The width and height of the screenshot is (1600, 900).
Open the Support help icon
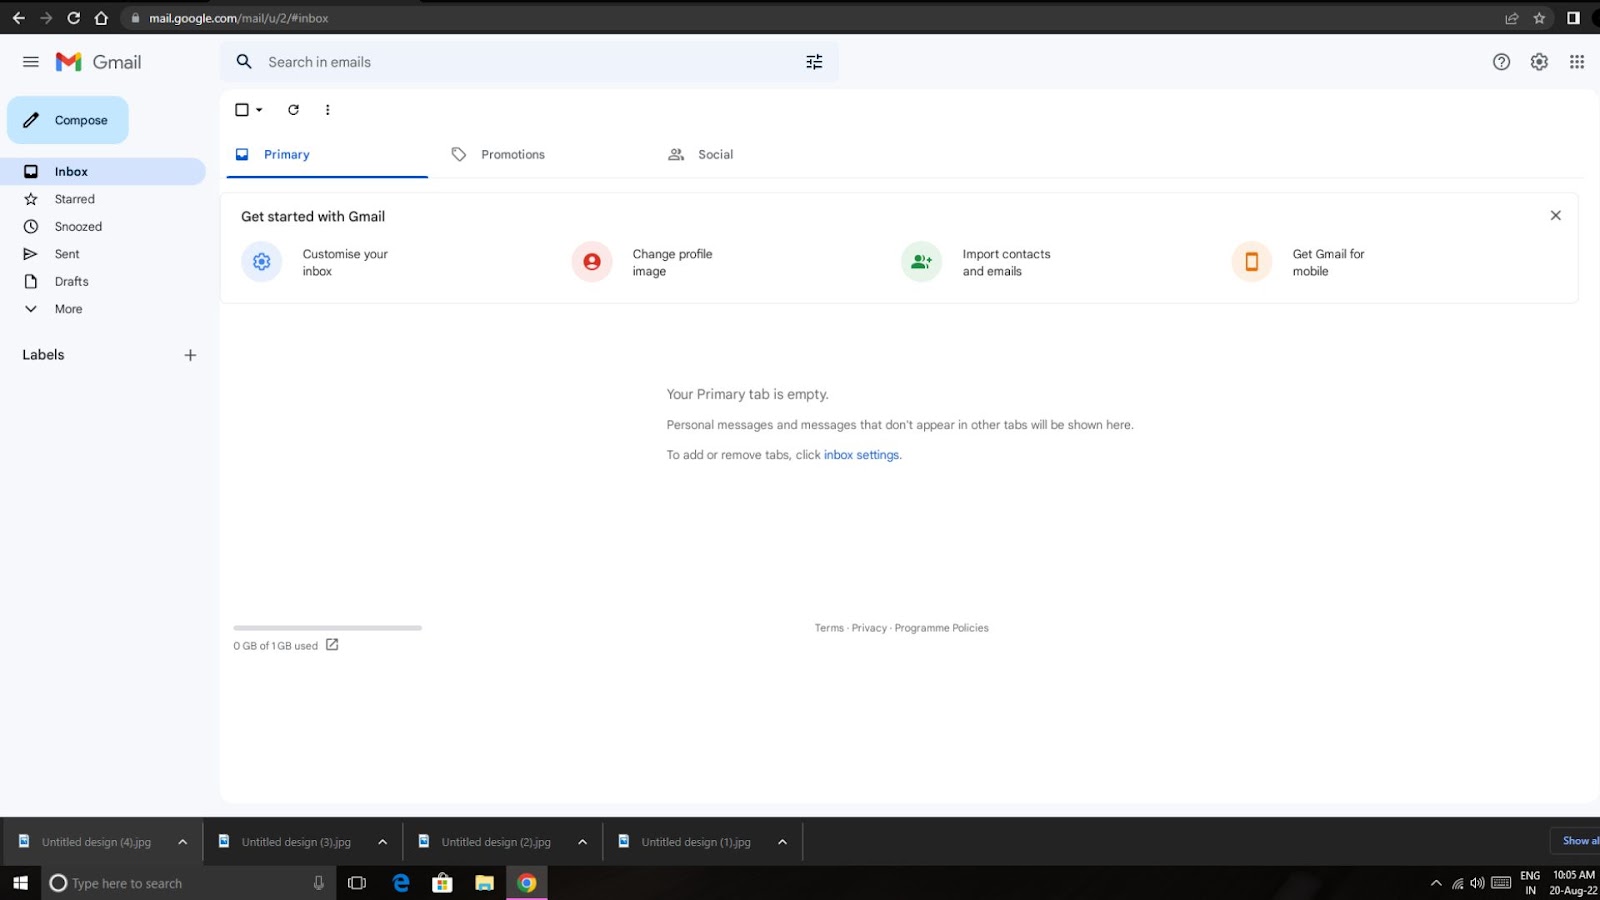click(x=1501, y=62)
